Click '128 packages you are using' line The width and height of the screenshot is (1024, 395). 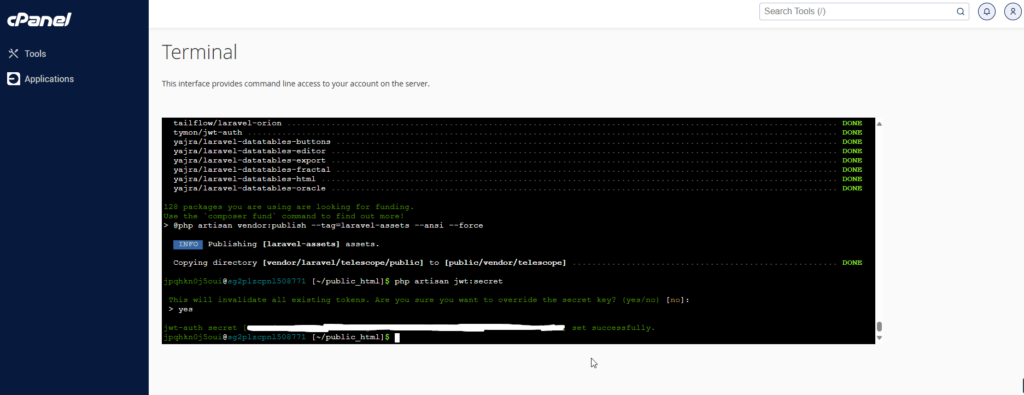[288, 206]
